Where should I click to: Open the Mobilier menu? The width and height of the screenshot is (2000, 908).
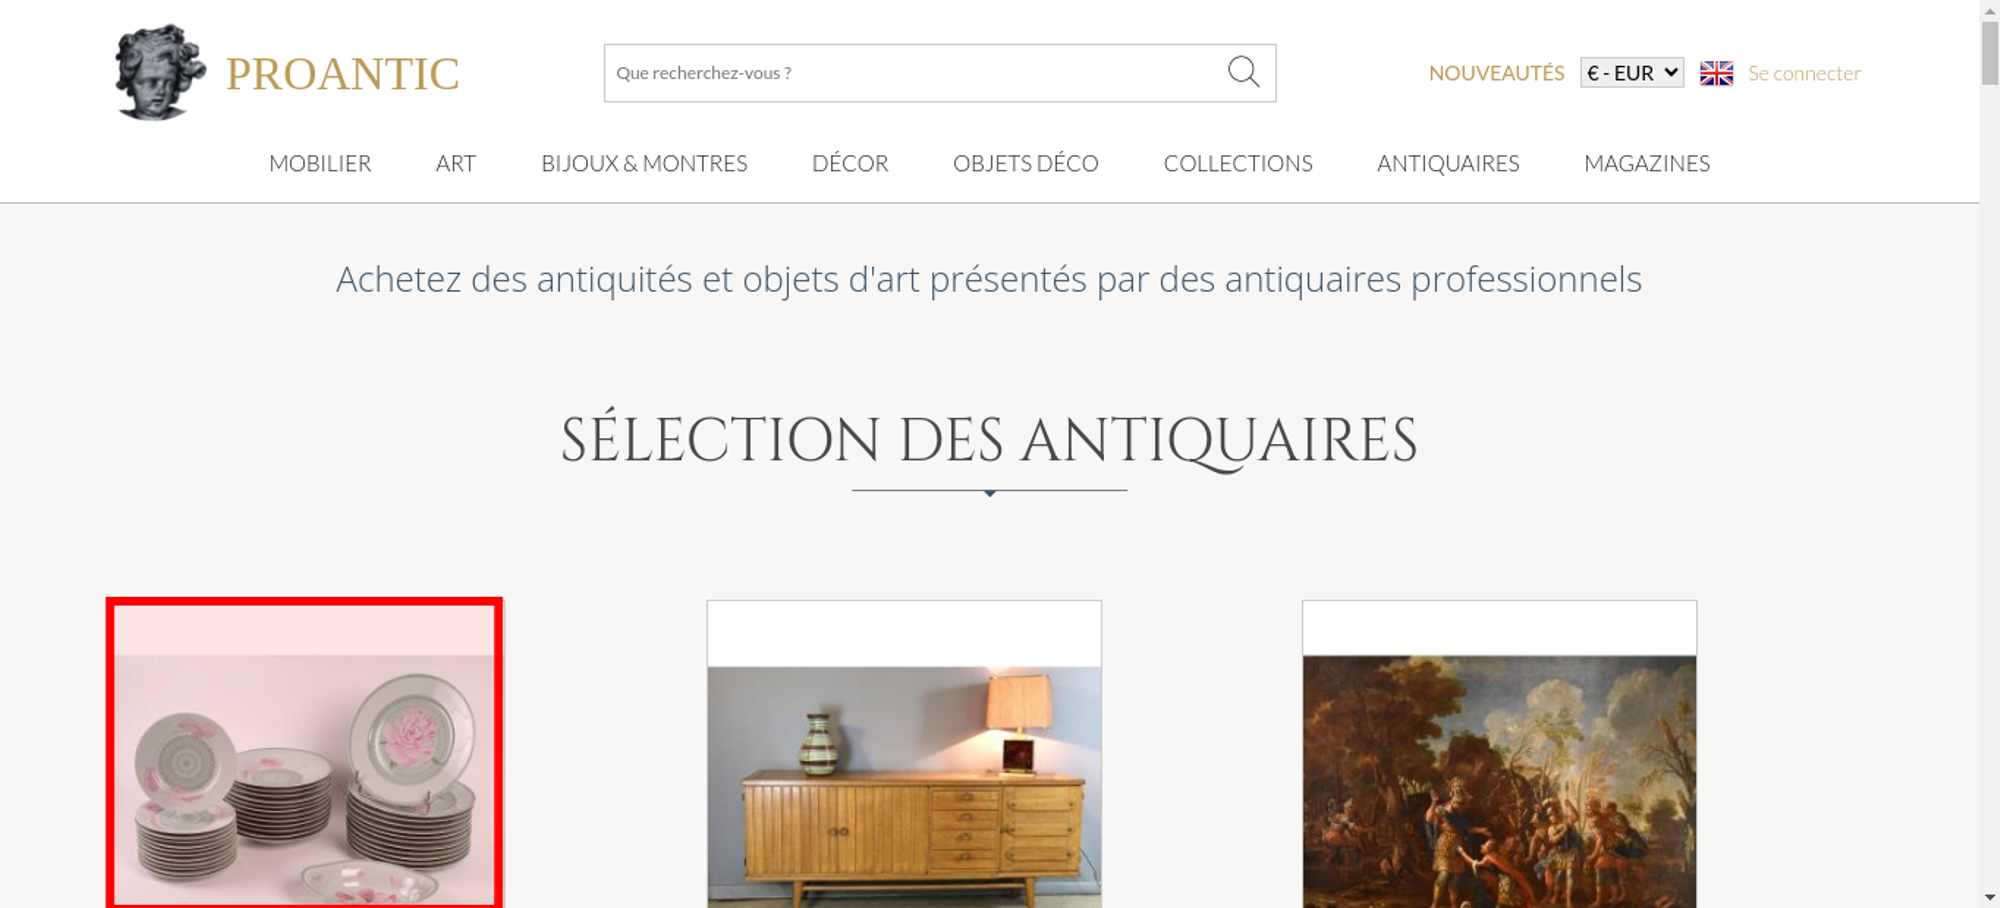click(320, 163)
